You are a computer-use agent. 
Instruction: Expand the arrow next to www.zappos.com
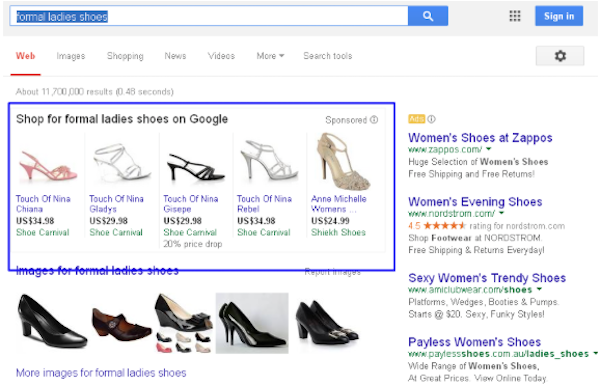coord(489,149)
